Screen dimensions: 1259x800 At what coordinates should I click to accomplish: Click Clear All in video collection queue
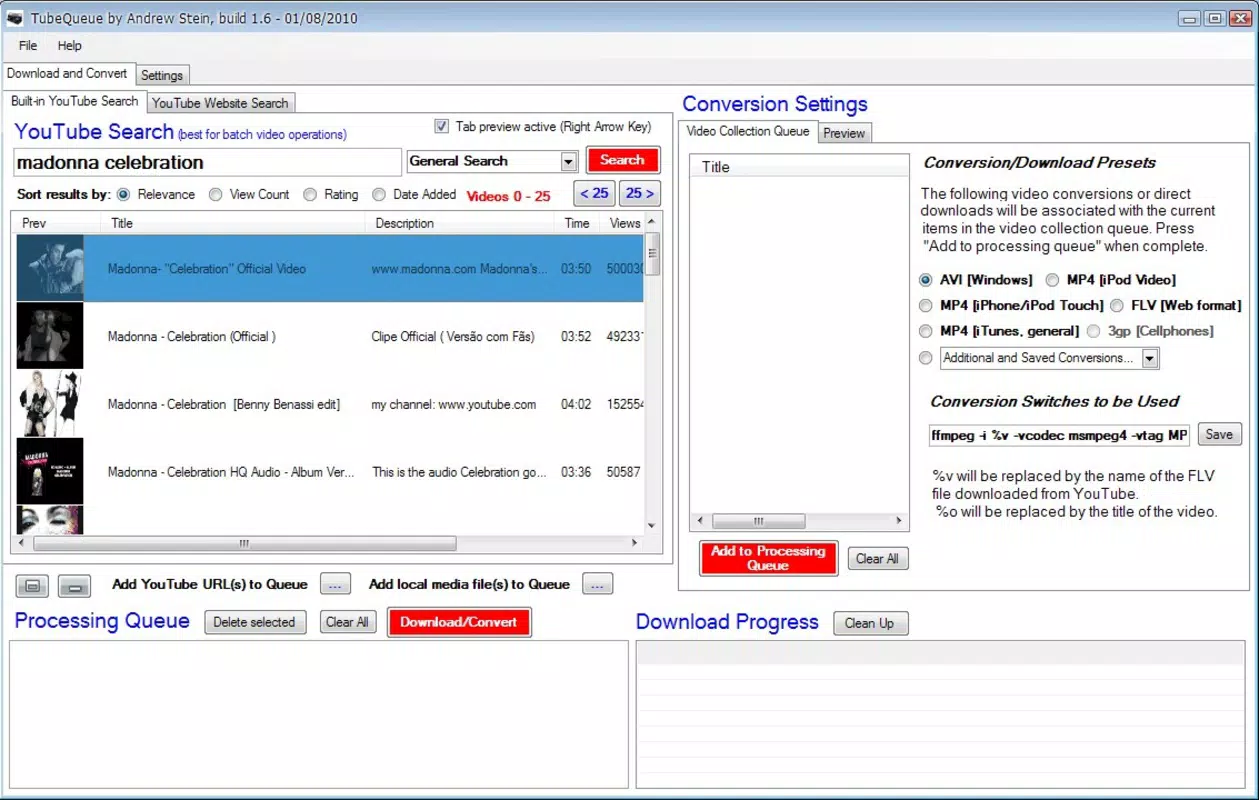(x=877, y=559)
